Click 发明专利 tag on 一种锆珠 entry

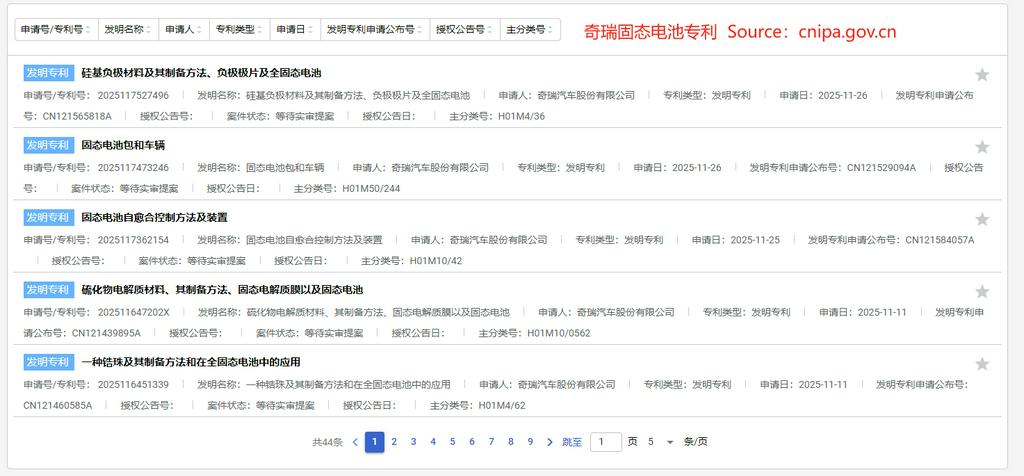47,362
